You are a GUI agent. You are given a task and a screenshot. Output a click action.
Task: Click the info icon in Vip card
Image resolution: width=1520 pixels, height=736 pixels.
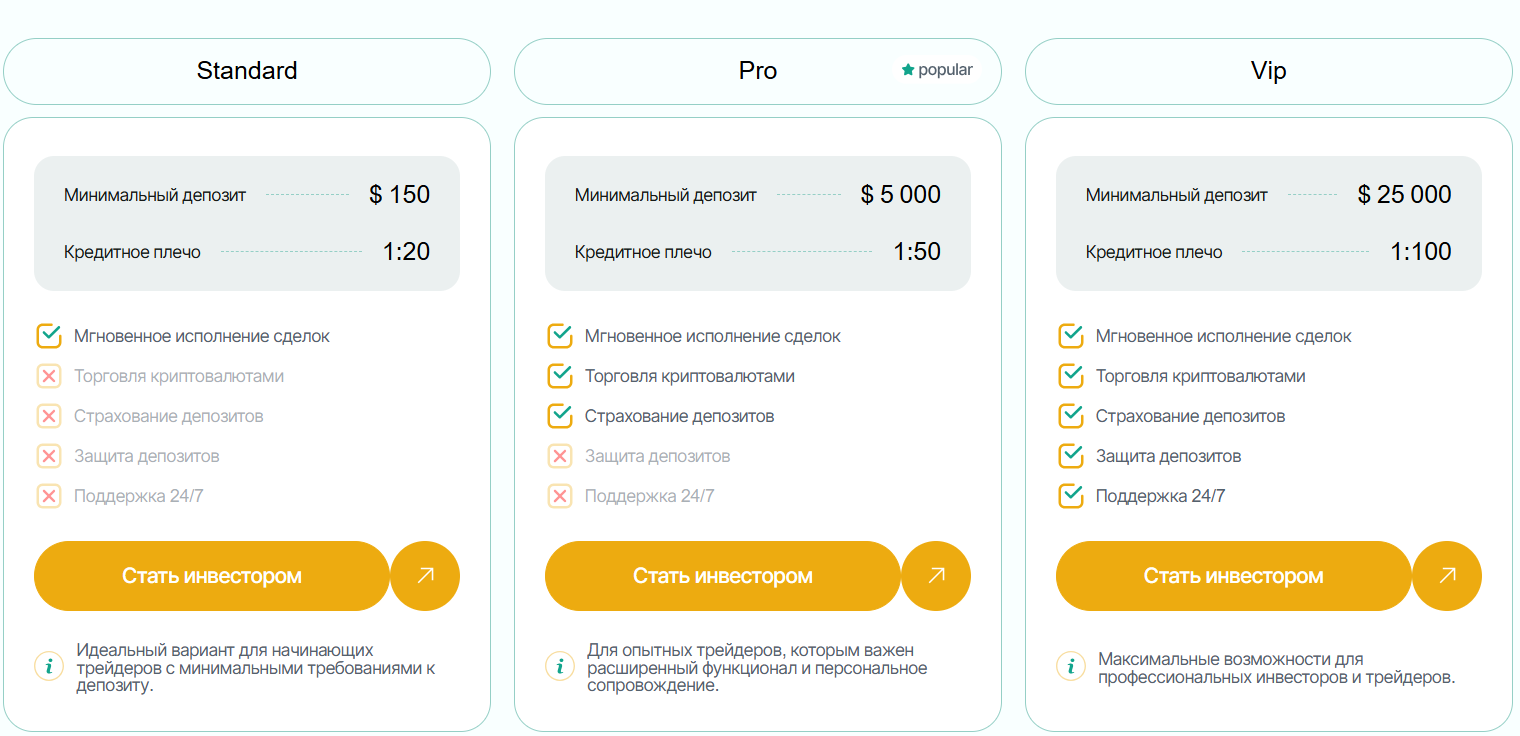click(1071, 666)
